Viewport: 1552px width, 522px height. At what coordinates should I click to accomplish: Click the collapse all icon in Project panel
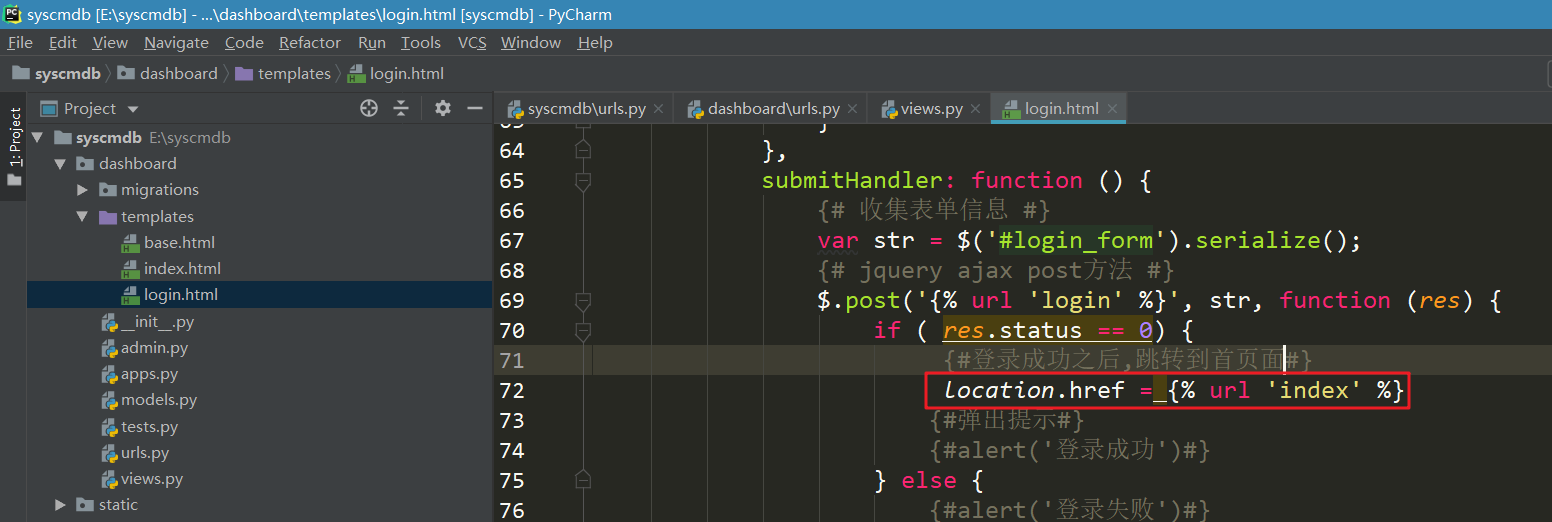tap(401, 108)
